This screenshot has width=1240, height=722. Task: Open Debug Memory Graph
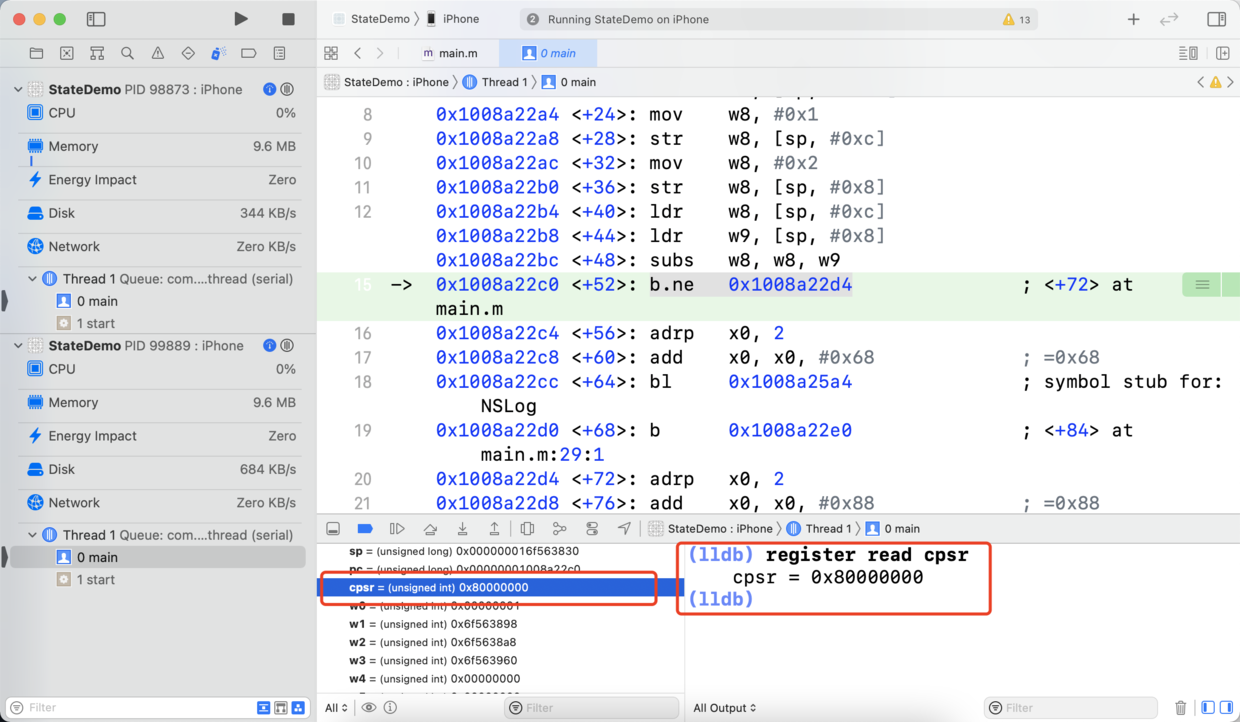pyautogui.click(x=559, y=528)
